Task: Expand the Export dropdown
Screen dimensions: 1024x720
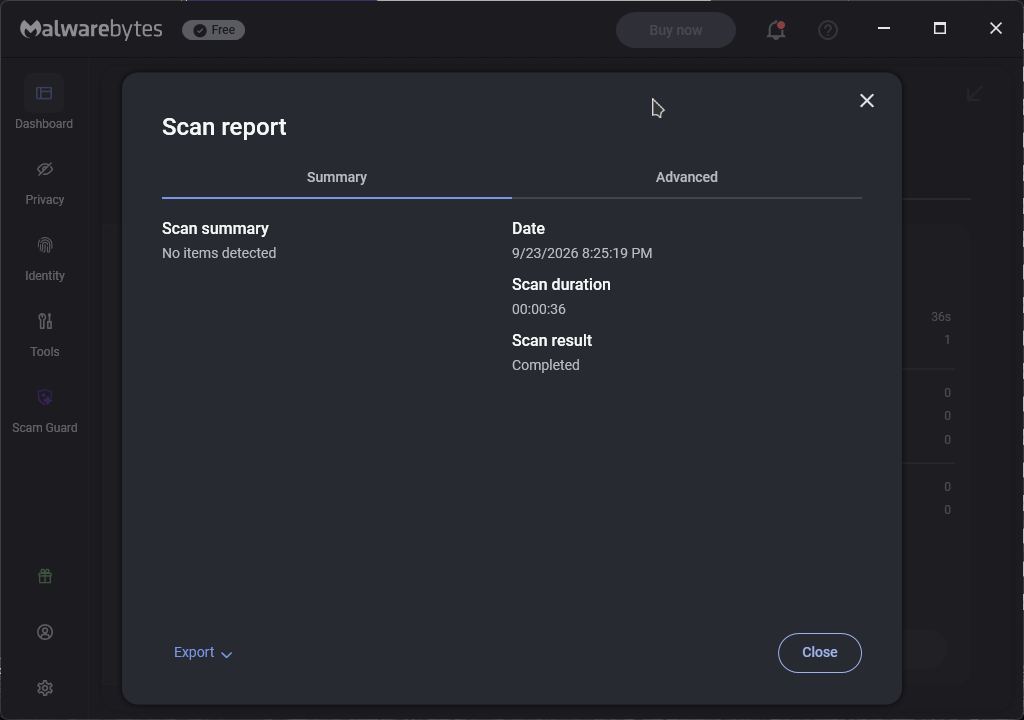Action: tap(203, 653)
